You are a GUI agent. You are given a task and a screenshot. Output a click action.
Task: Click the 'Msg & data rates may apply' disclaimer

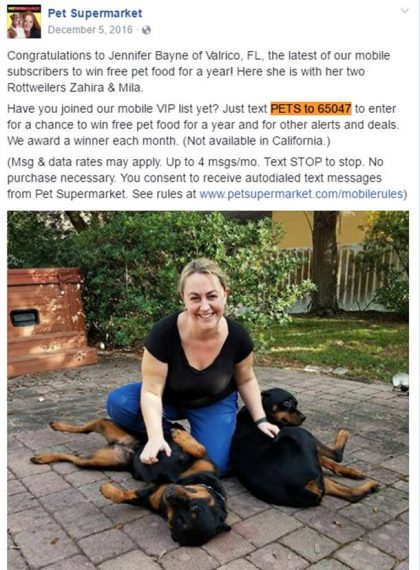[207, 178]
